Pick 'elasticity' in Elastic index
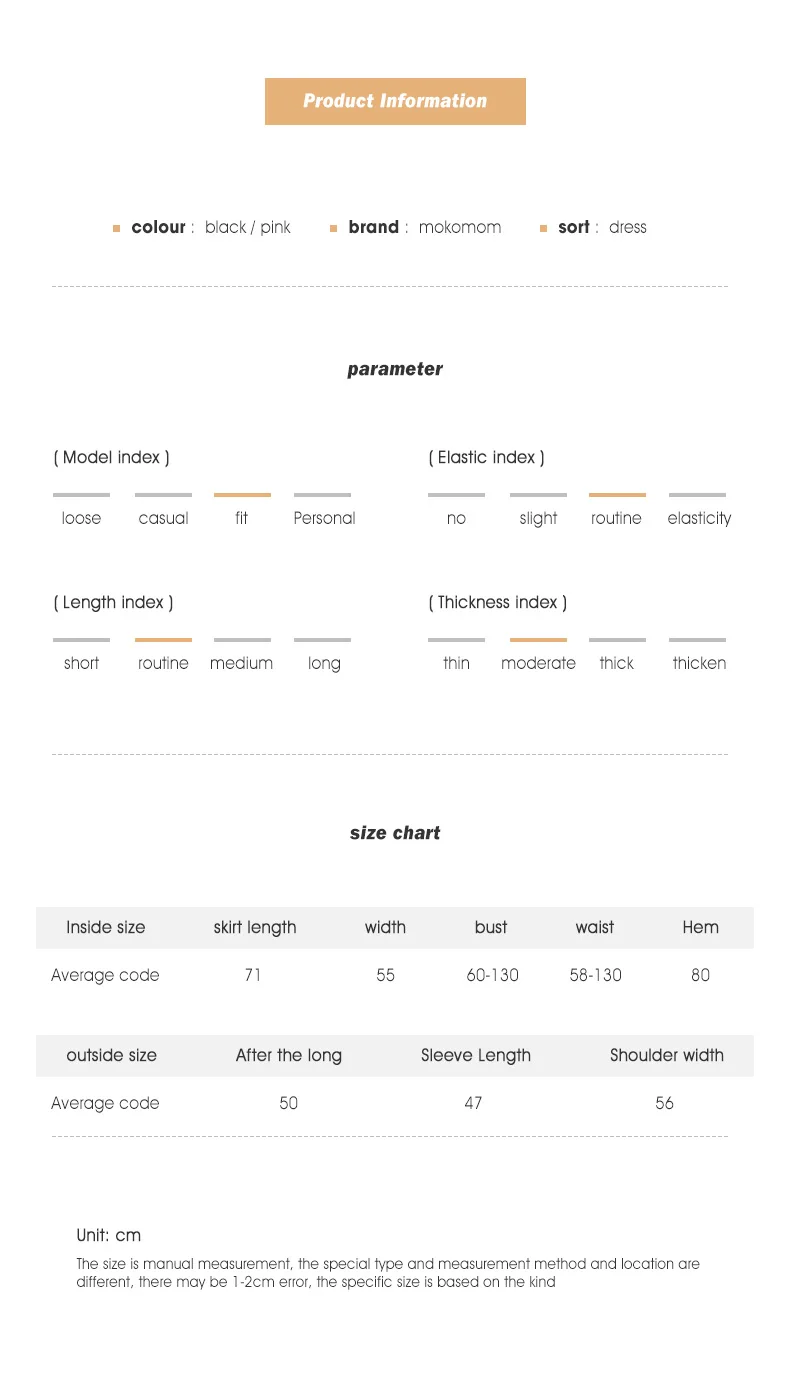The image size is (790, 1380). pos(699,518)
